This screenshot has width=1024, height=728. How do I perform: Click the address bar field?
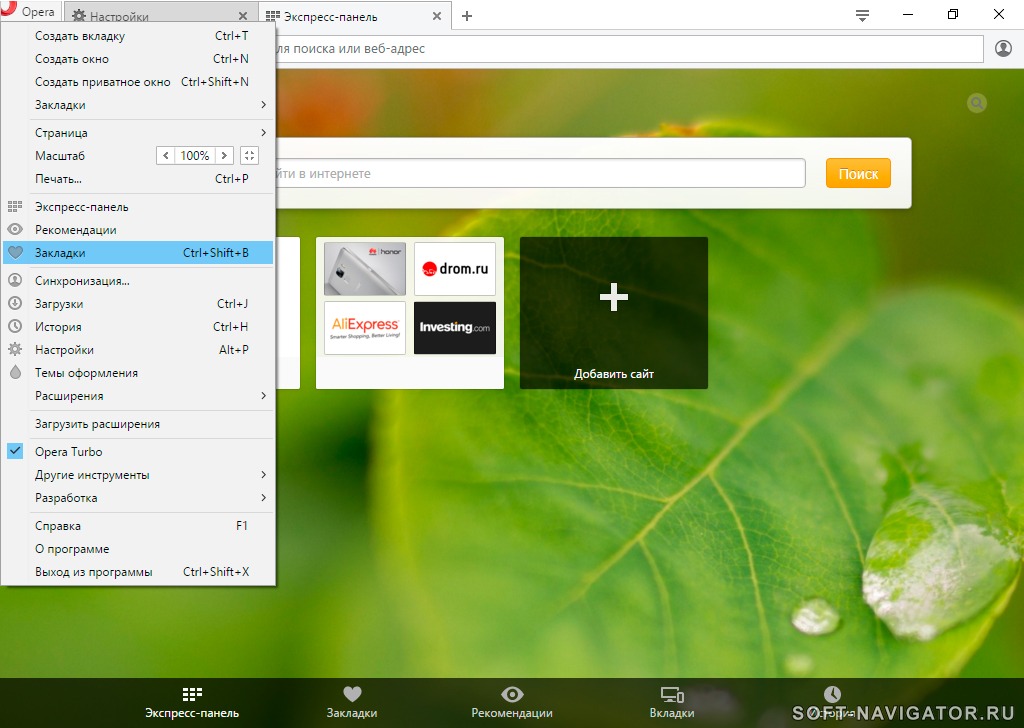click(x=628, y=49)
